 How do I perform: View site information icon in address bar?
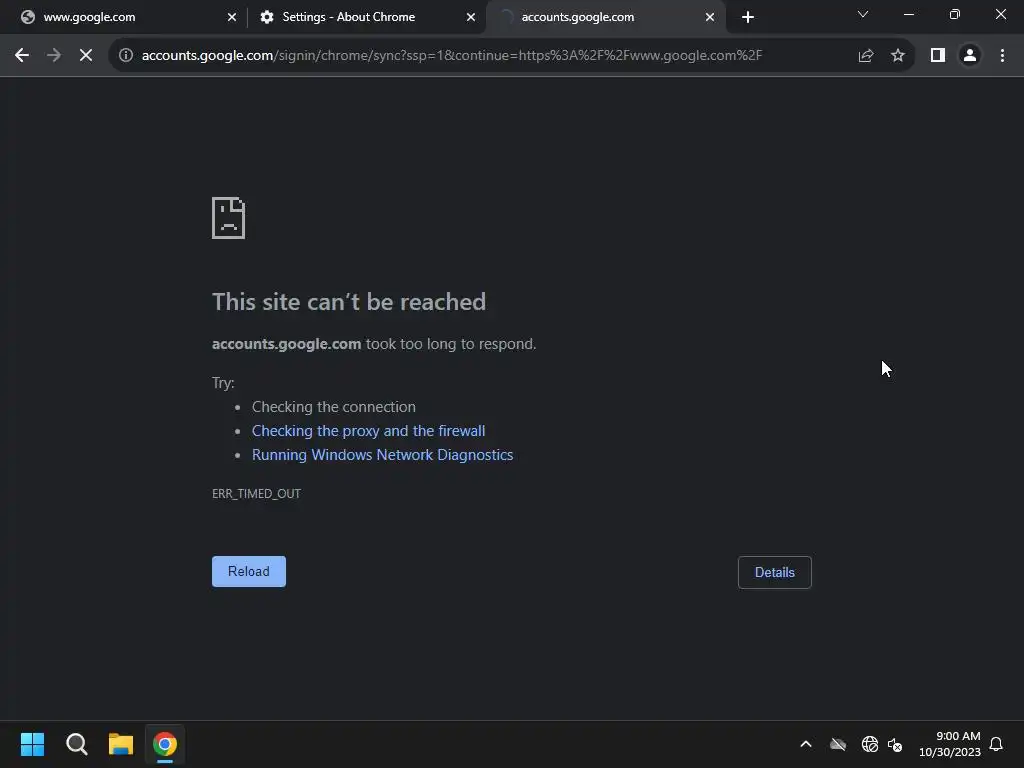125,56
